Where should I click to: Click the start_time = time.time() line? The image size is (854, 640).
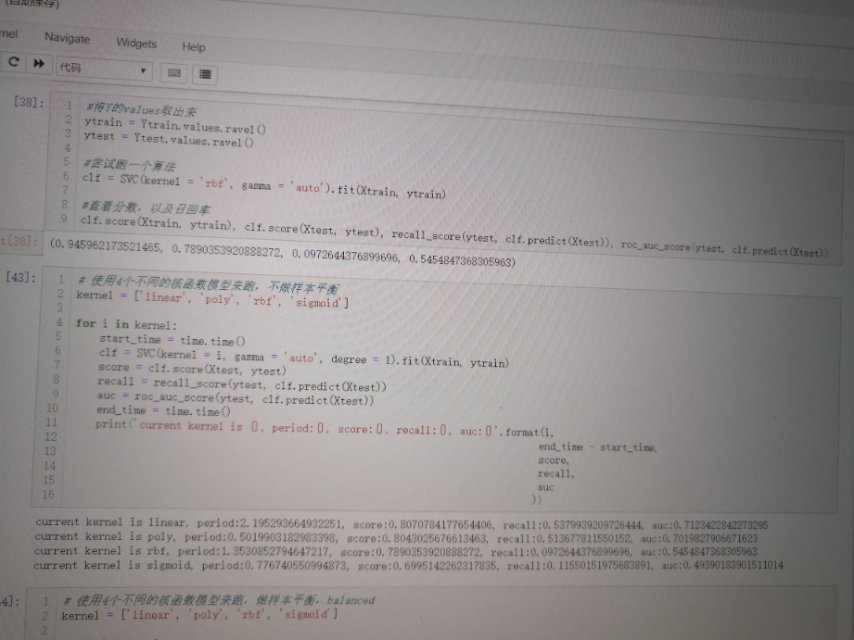tap(172, 340)
